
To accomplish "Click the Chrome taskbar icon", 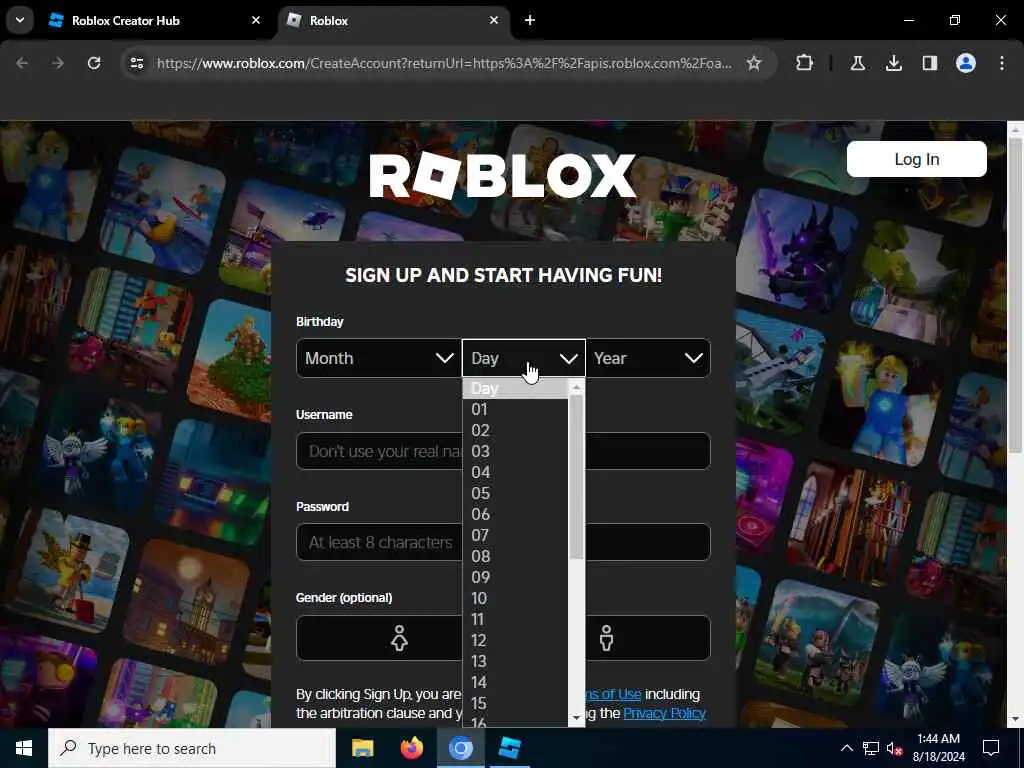I will 460,748.
